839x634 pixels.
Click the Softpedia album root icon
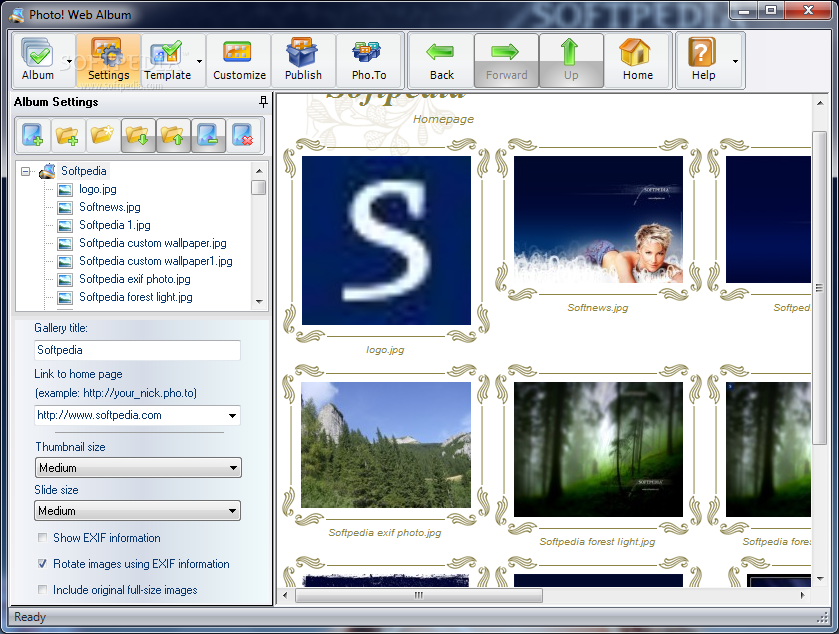[x=47, y=171]
